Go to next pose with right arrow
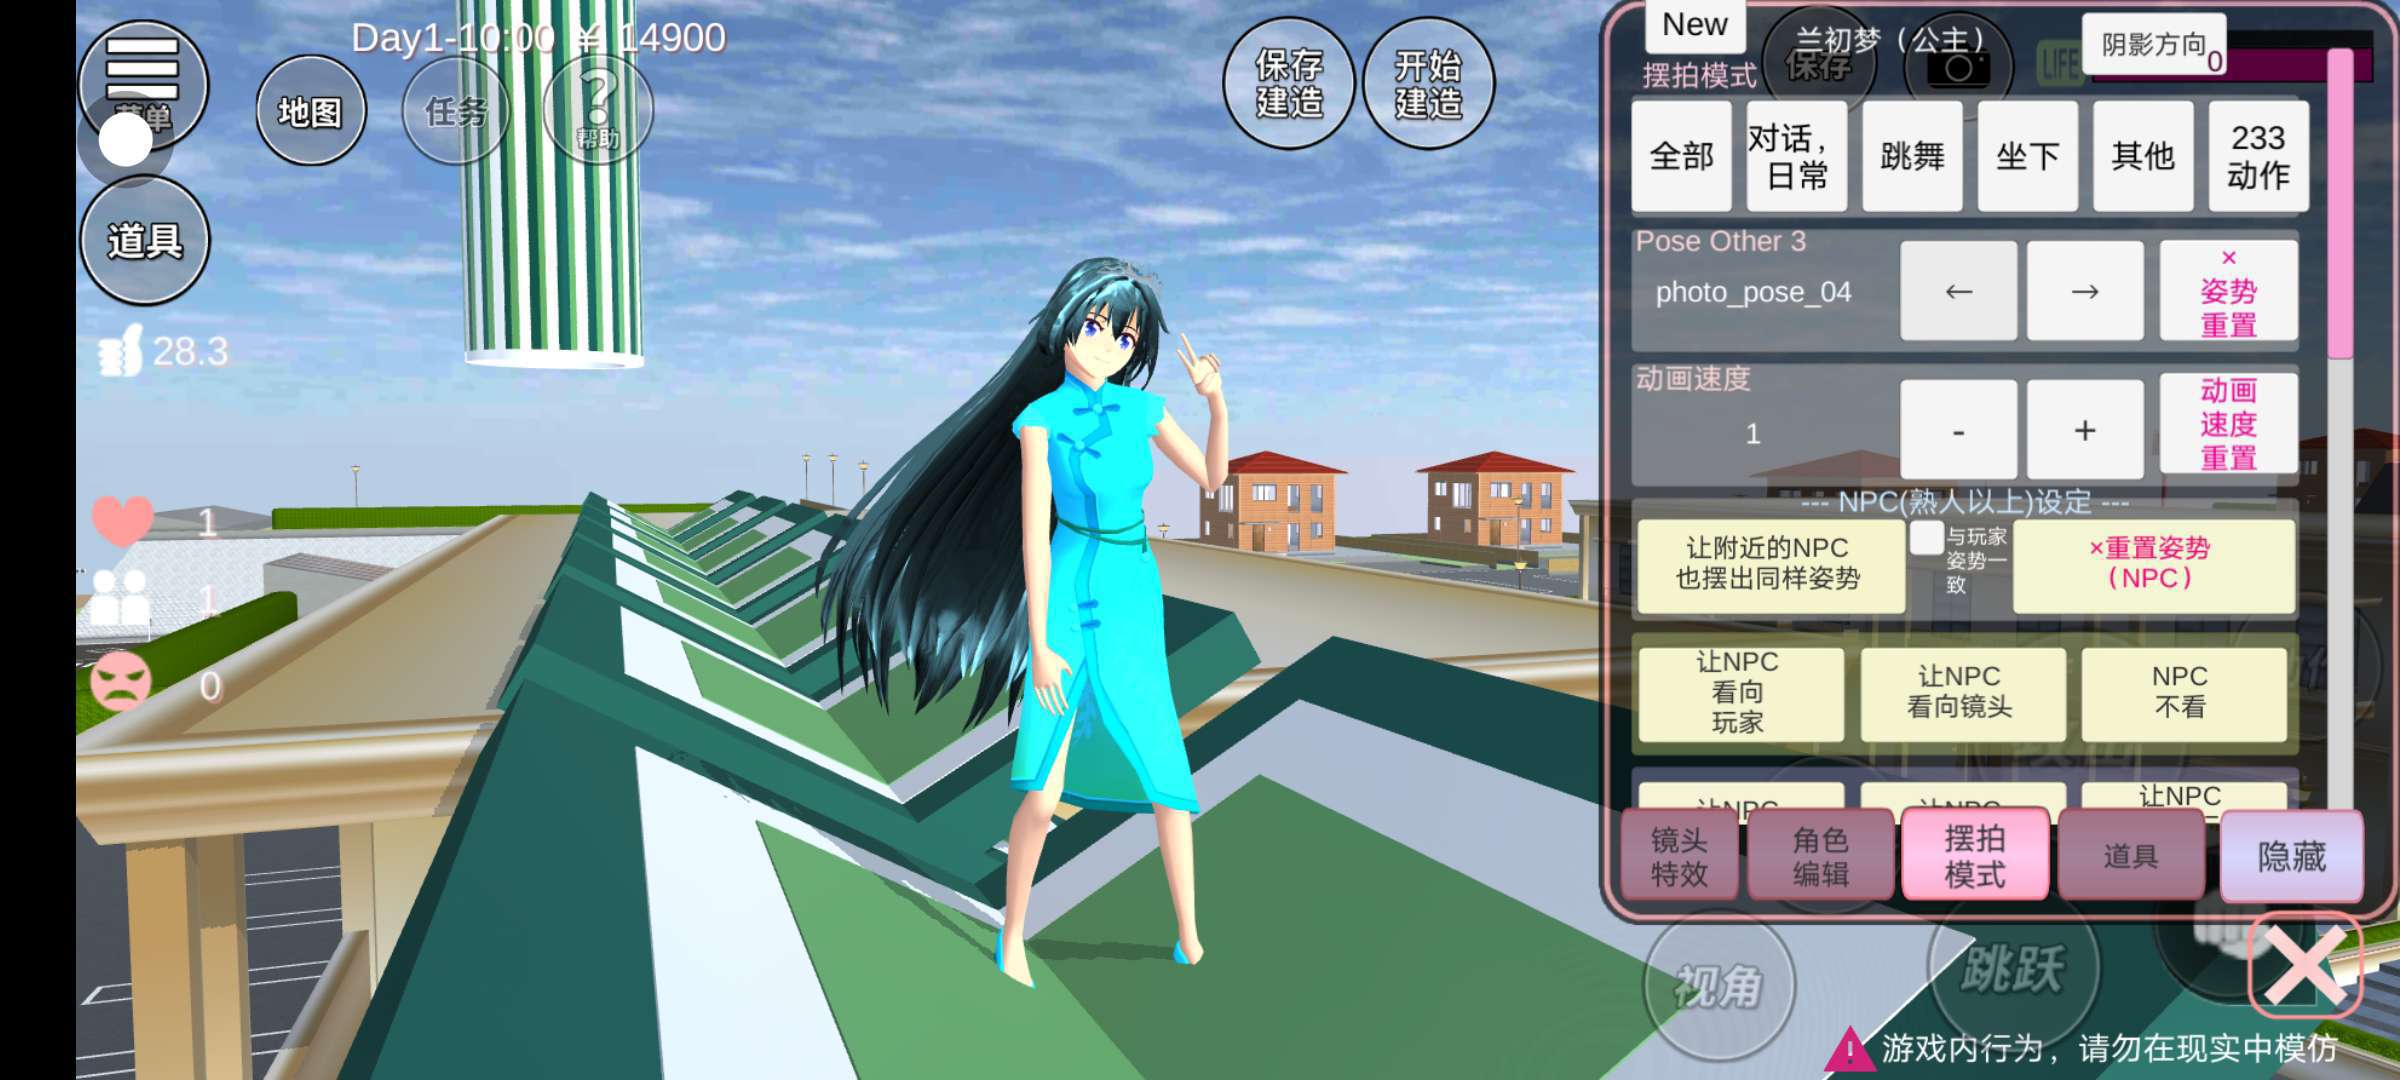The image size is (2400, 1080). (2084, 292)
